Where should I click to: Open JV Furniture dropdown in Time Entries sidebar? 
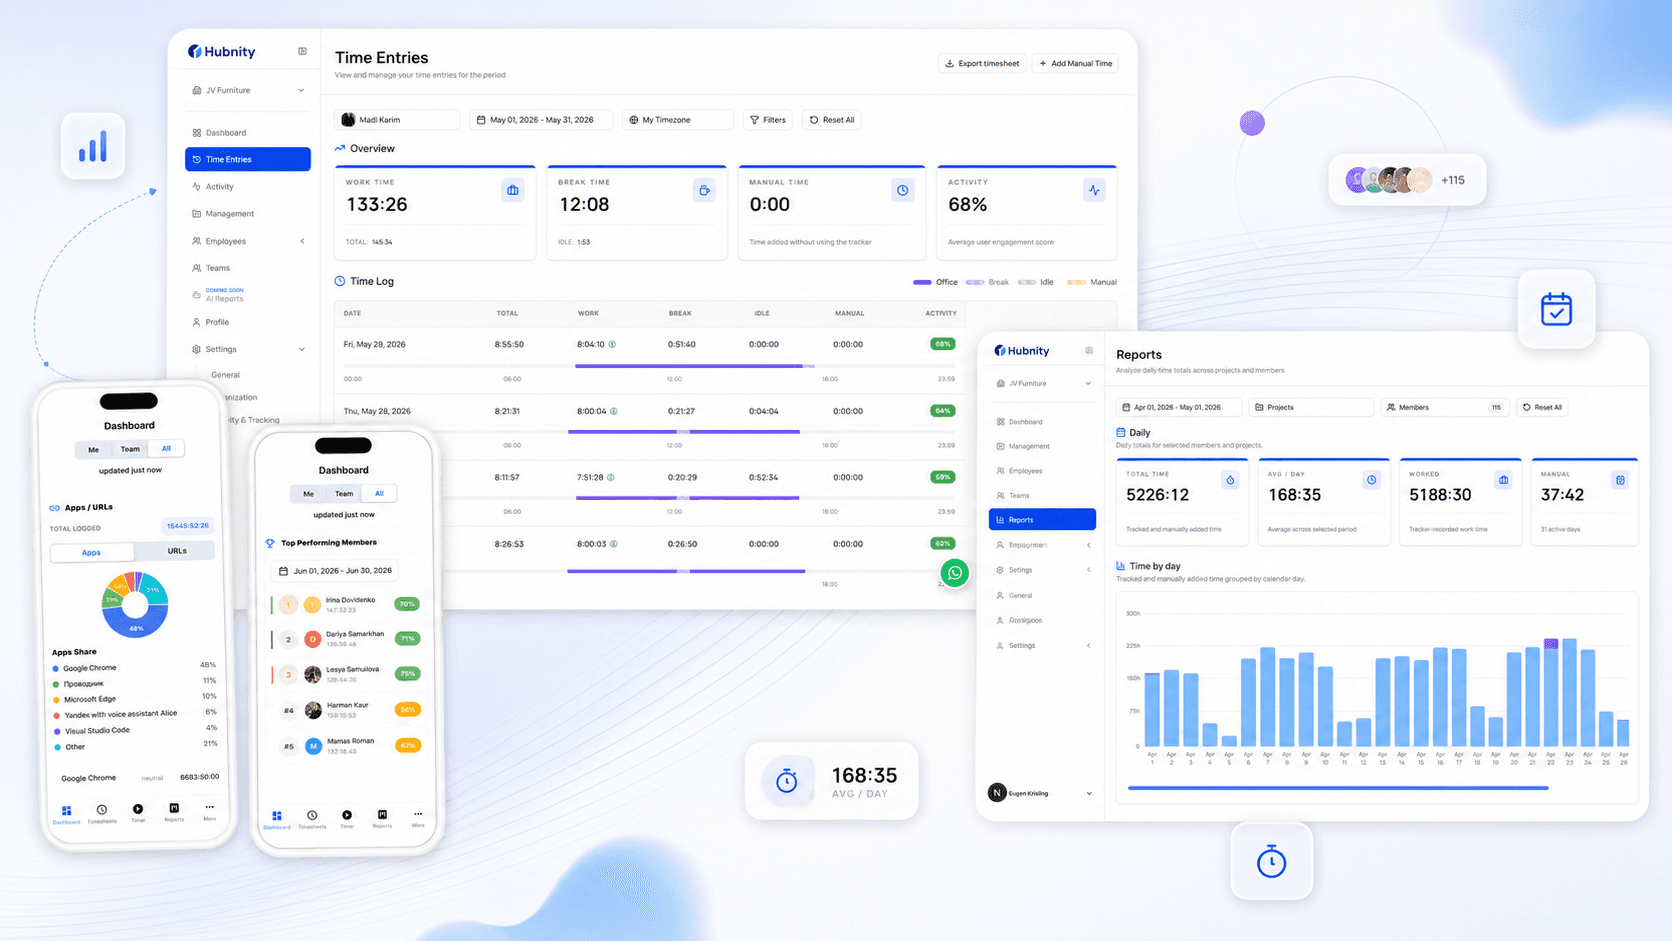(248, 90)
